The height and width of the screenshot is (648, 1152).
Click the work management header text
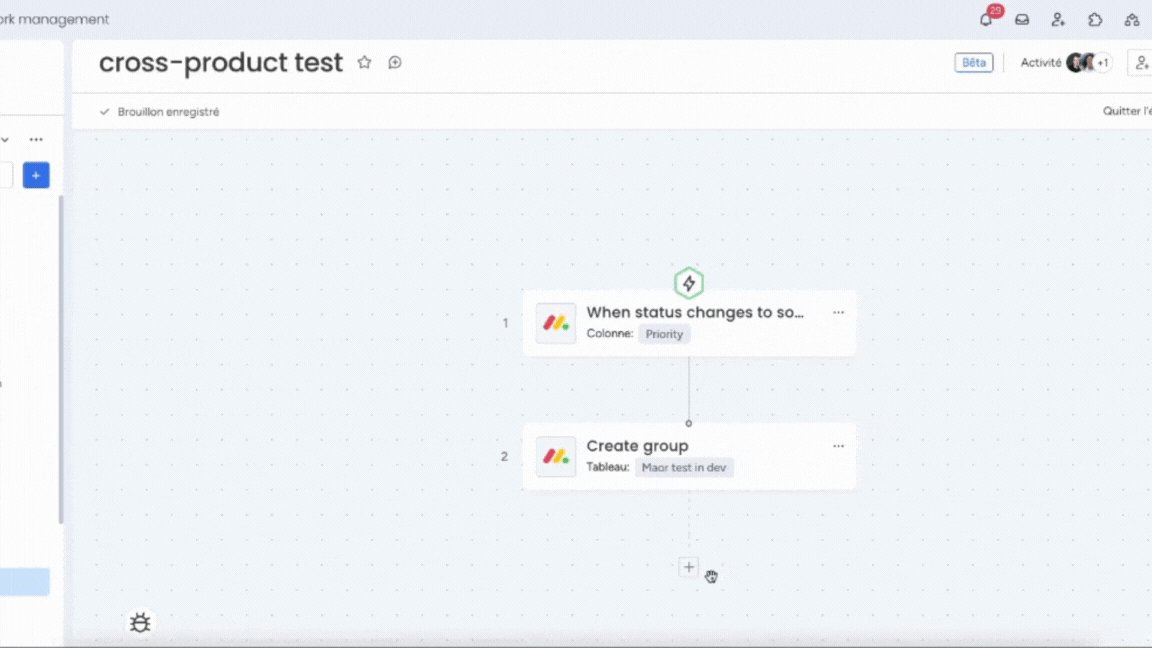coord(54,19)
